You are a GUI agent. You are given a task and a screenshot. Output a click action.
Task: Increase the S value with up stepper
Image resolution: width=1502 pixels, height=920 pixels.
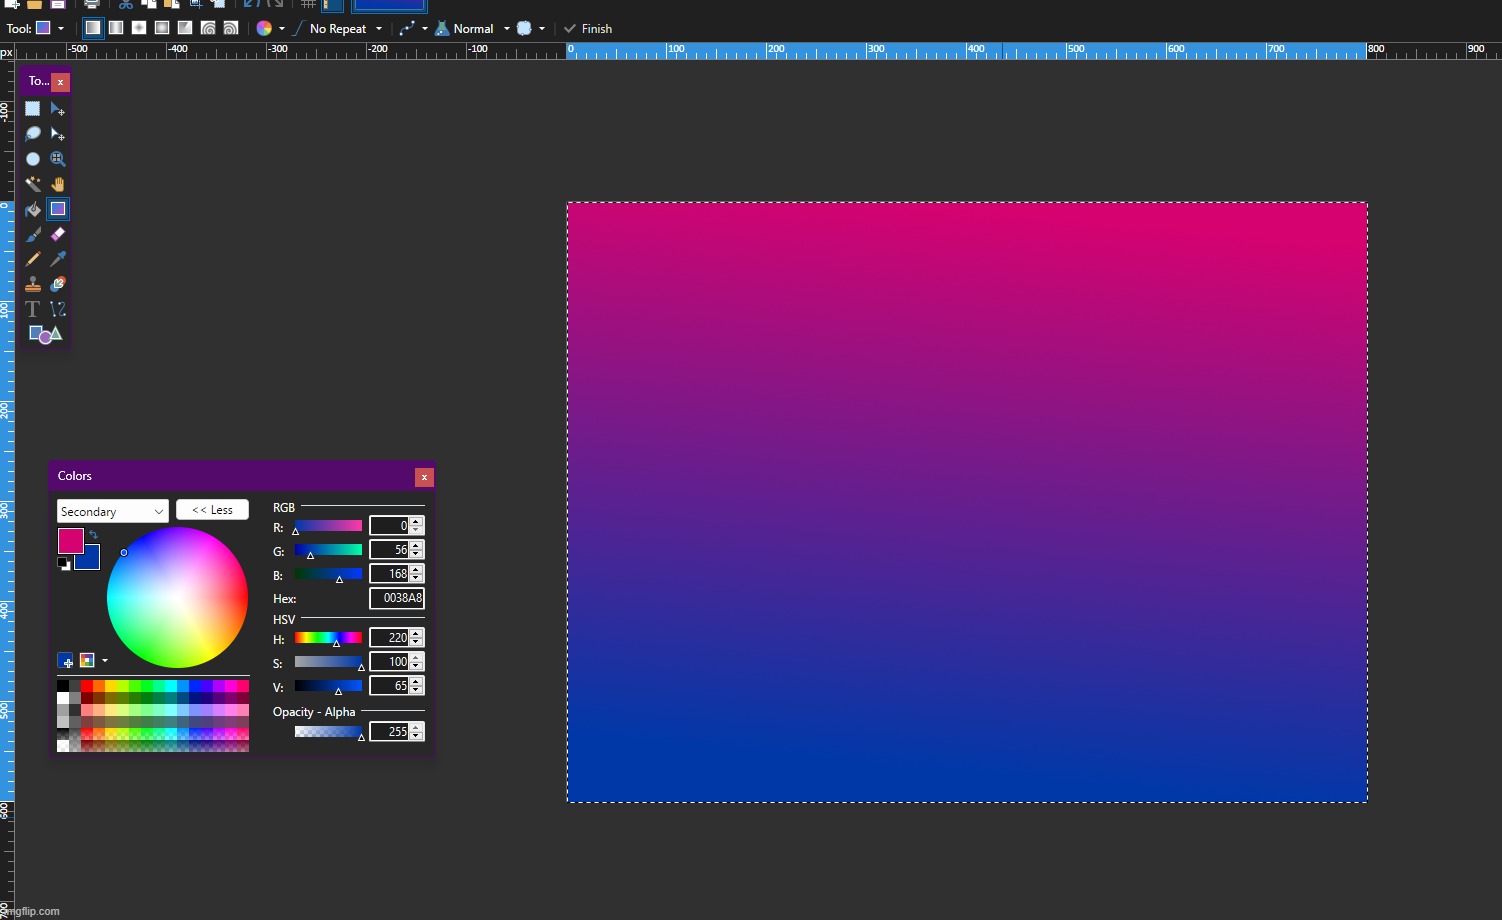417,657
